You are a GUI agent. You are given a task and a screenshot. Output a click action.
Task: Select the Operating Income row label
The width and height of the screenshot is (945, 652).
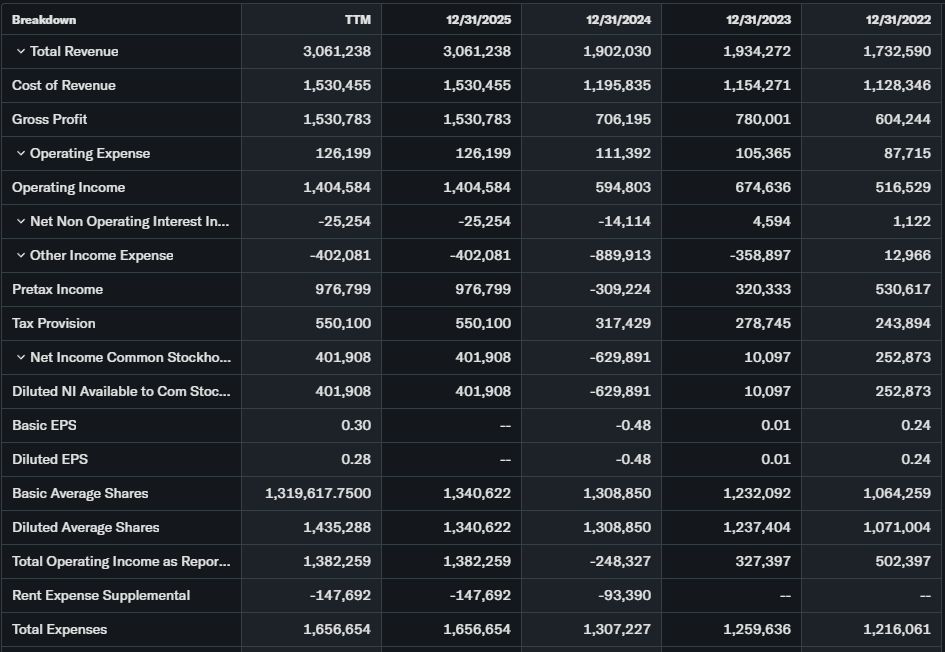point(69,188)
